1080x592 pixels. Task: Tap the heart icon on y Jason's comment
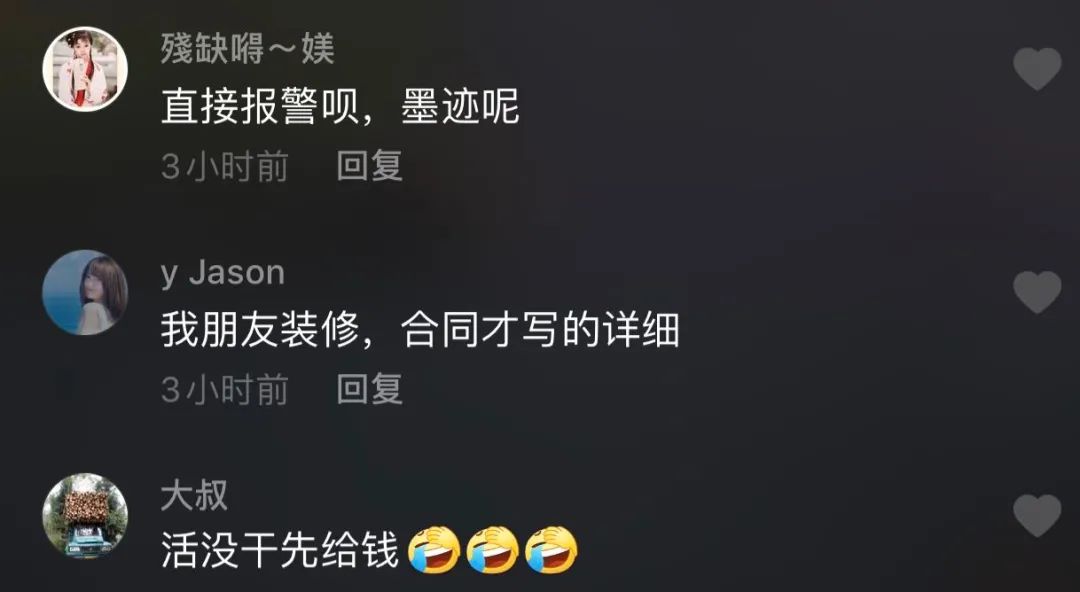click(x=1037, y=292)
